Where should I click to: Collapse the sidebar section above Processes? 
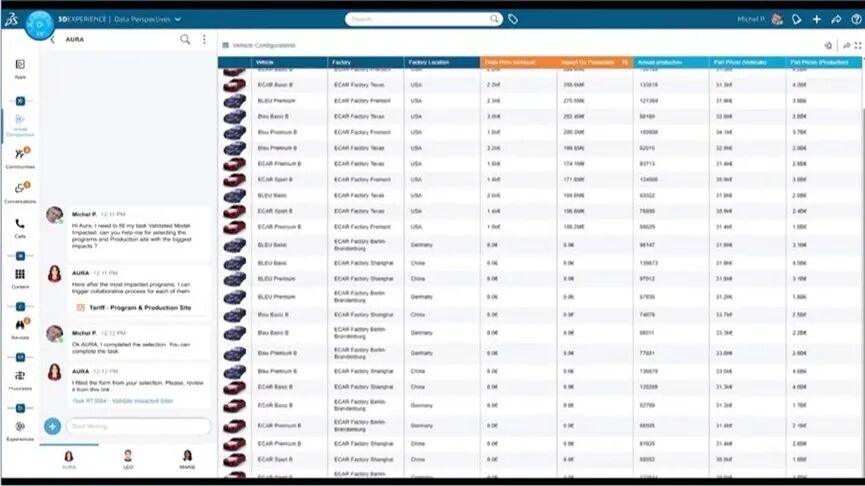tap(20, 357)
